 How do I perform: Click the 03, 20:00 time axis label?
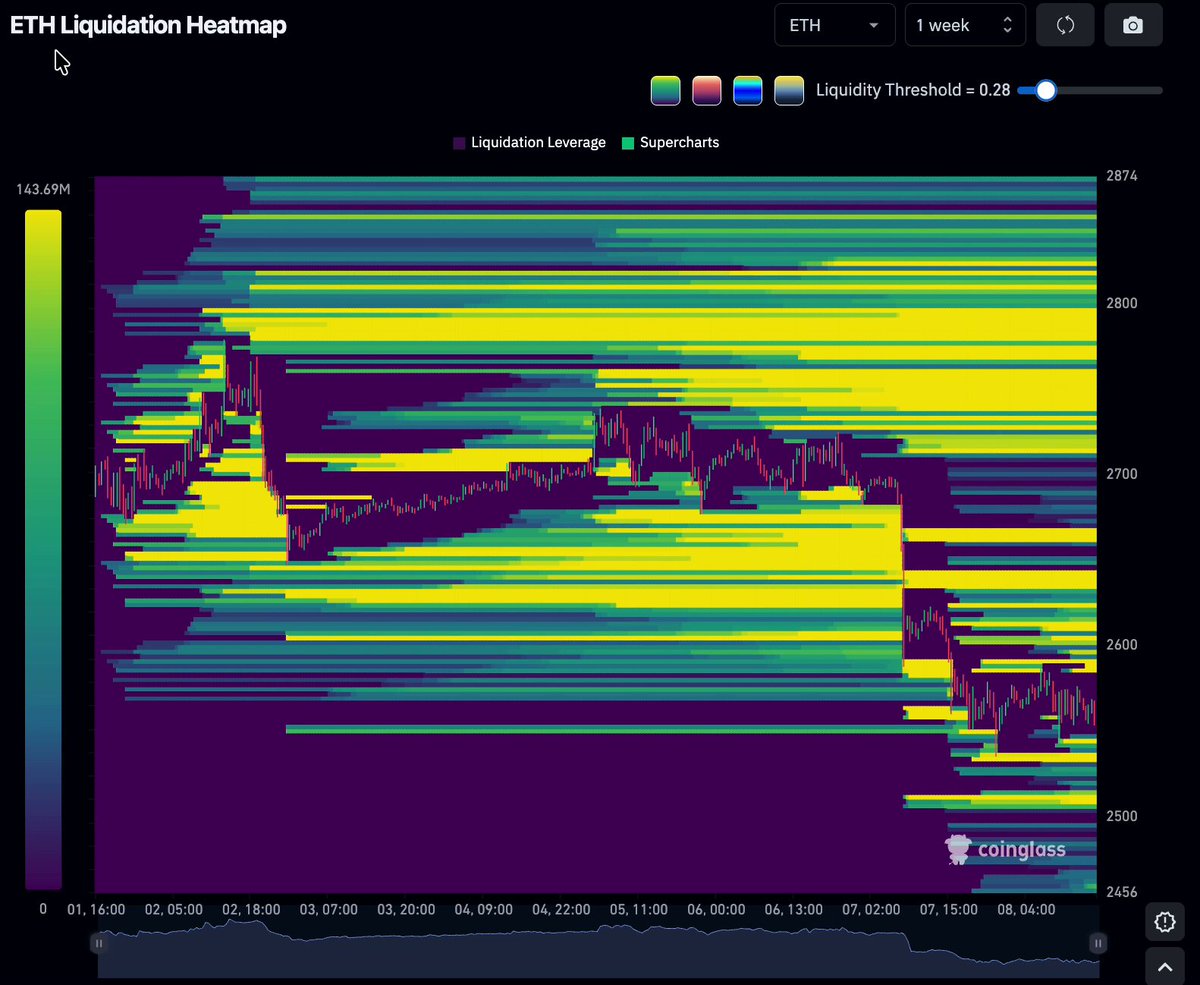[406, 910]
